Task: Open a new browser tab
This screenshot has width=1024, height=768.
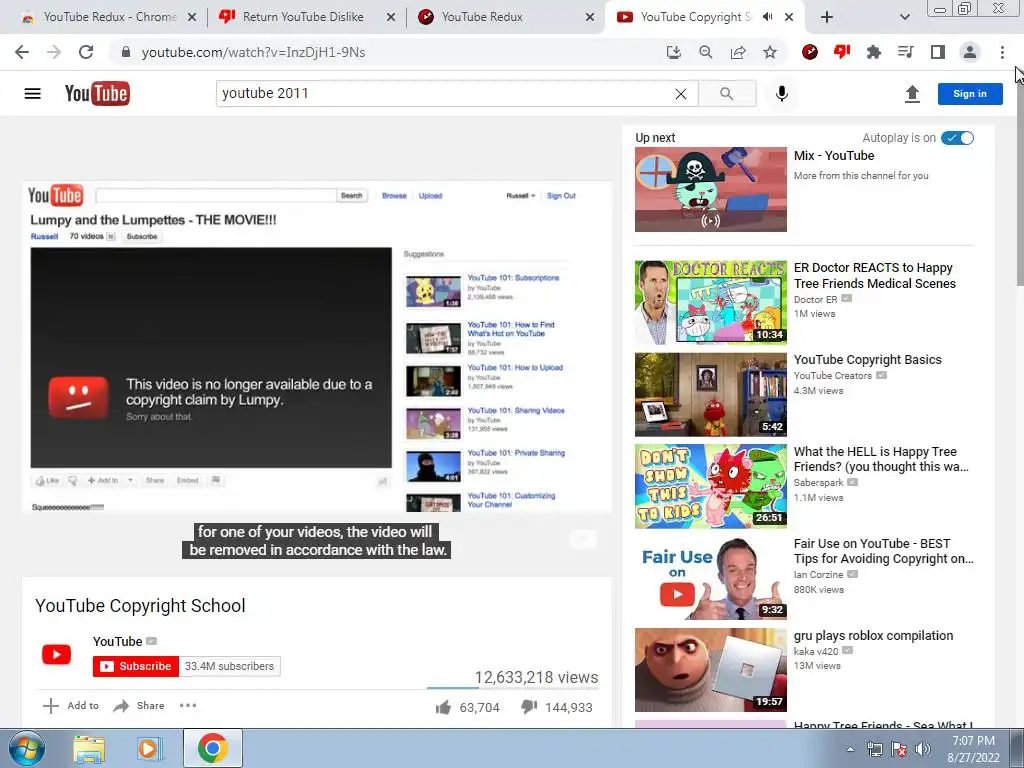Action: coord(827,18)
